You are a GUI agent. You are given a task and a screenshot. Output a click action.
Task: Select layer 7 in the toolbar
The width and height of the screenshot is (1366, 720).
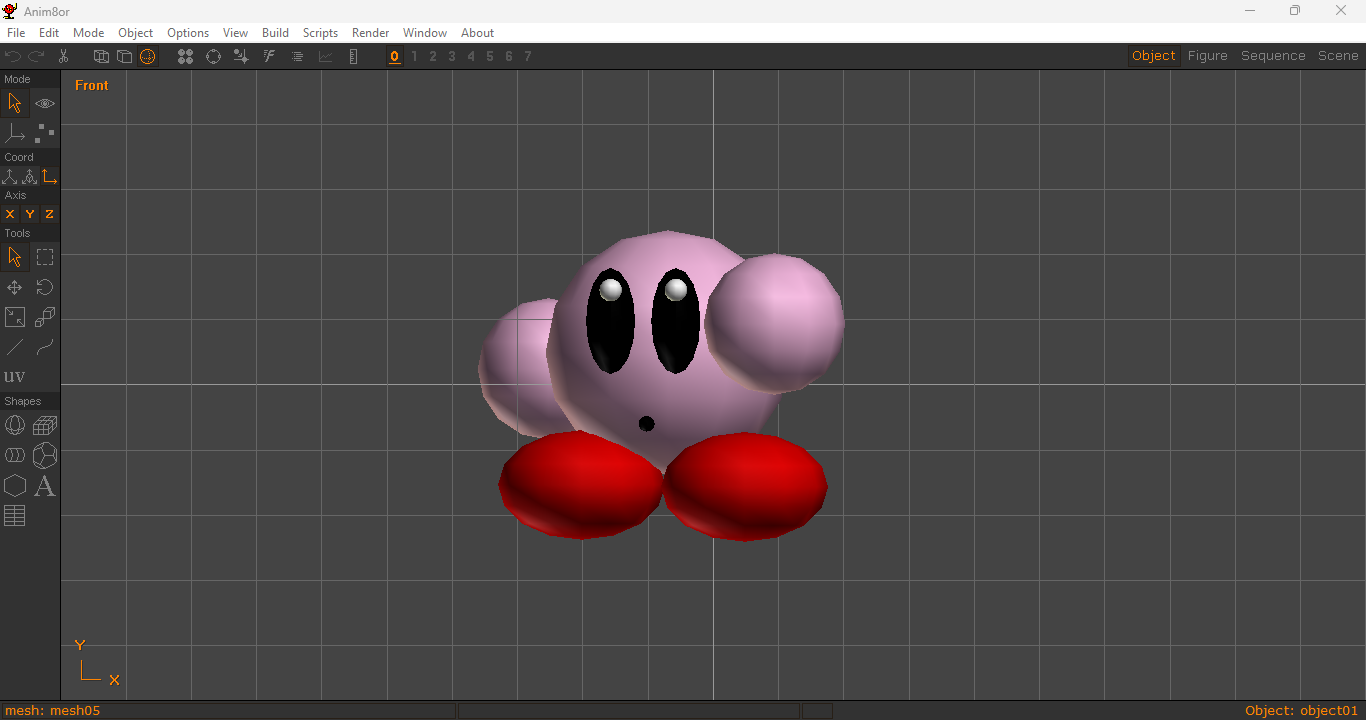528,57
